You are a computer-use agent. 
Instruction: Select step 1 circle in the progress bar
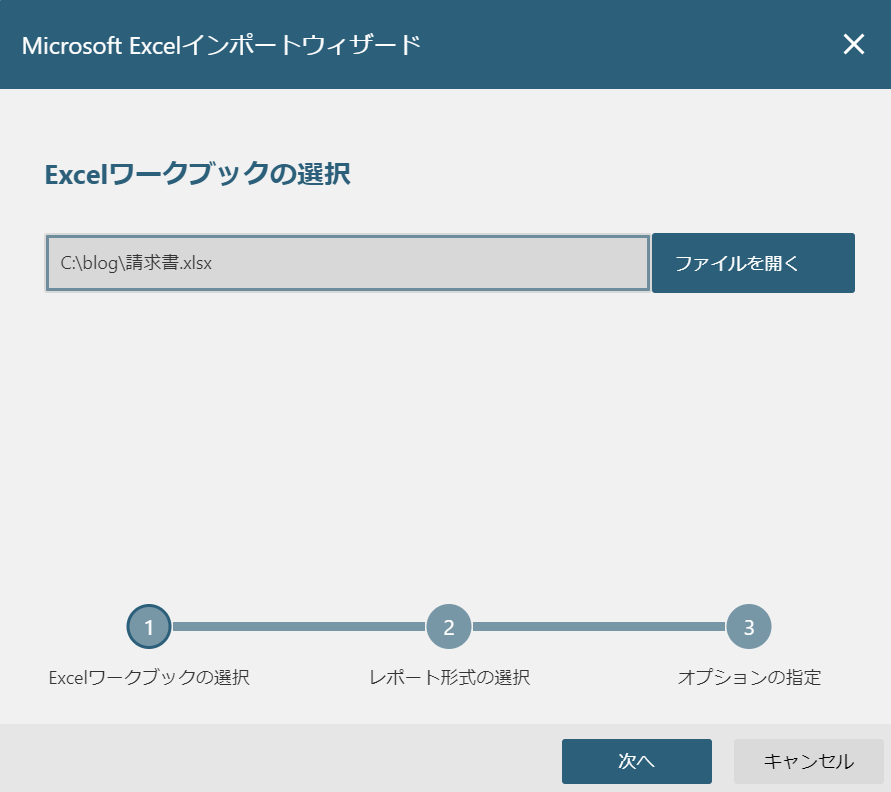(x=149, y=627)
